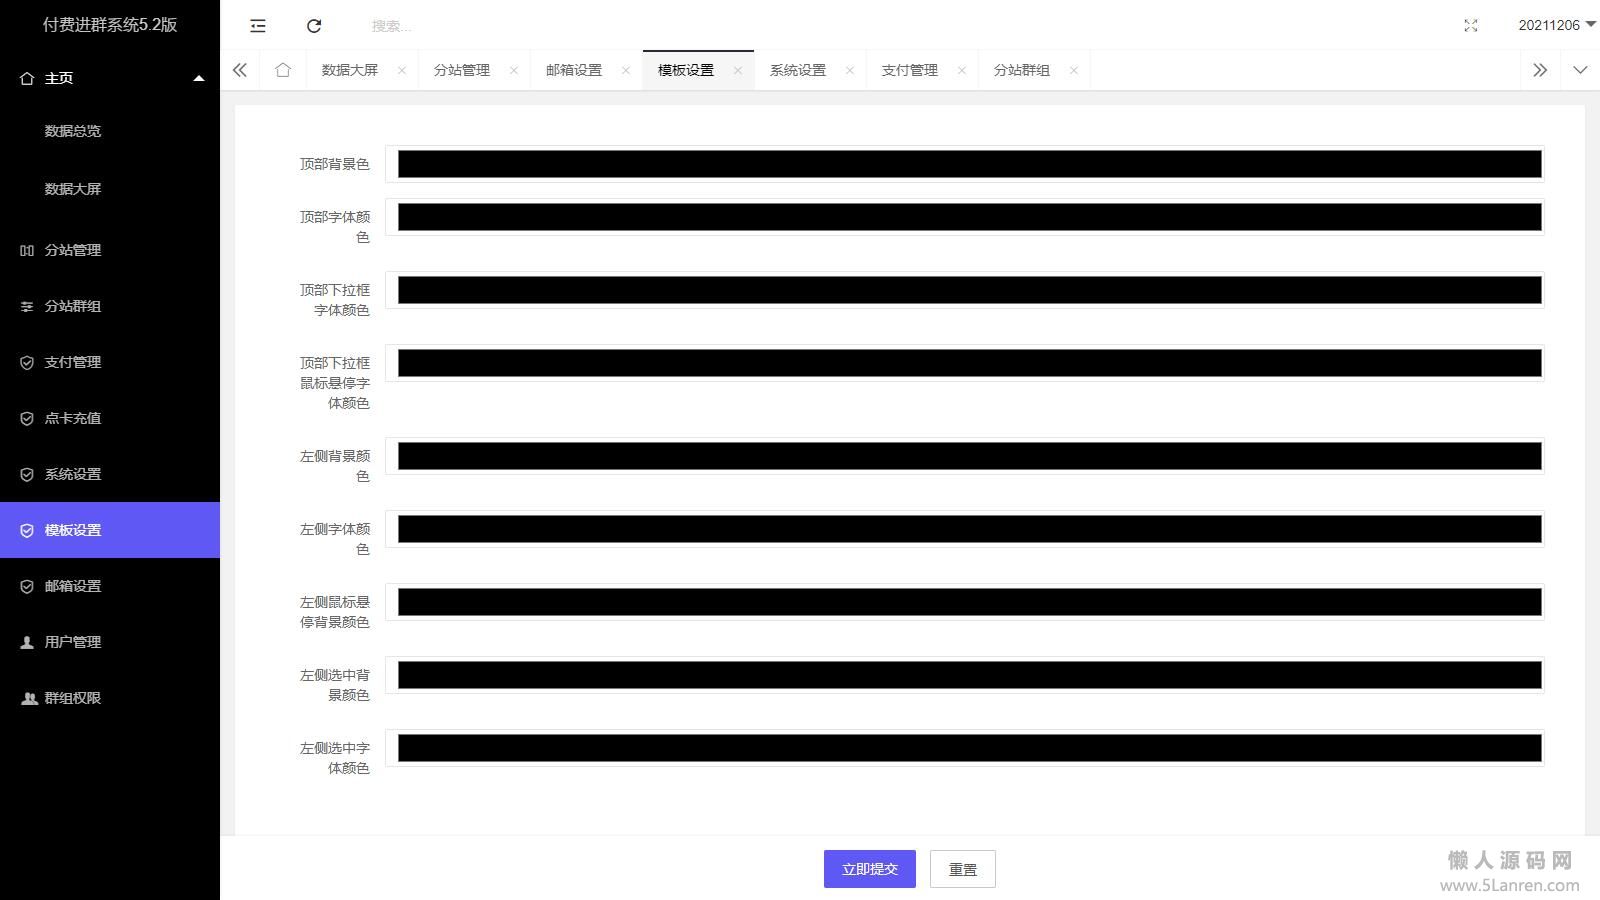Image resolution: width=1600 pixels, height=900 pixels.
Task: Click the 左侧背景颜色 color field
Action: [x=965, y=456]
